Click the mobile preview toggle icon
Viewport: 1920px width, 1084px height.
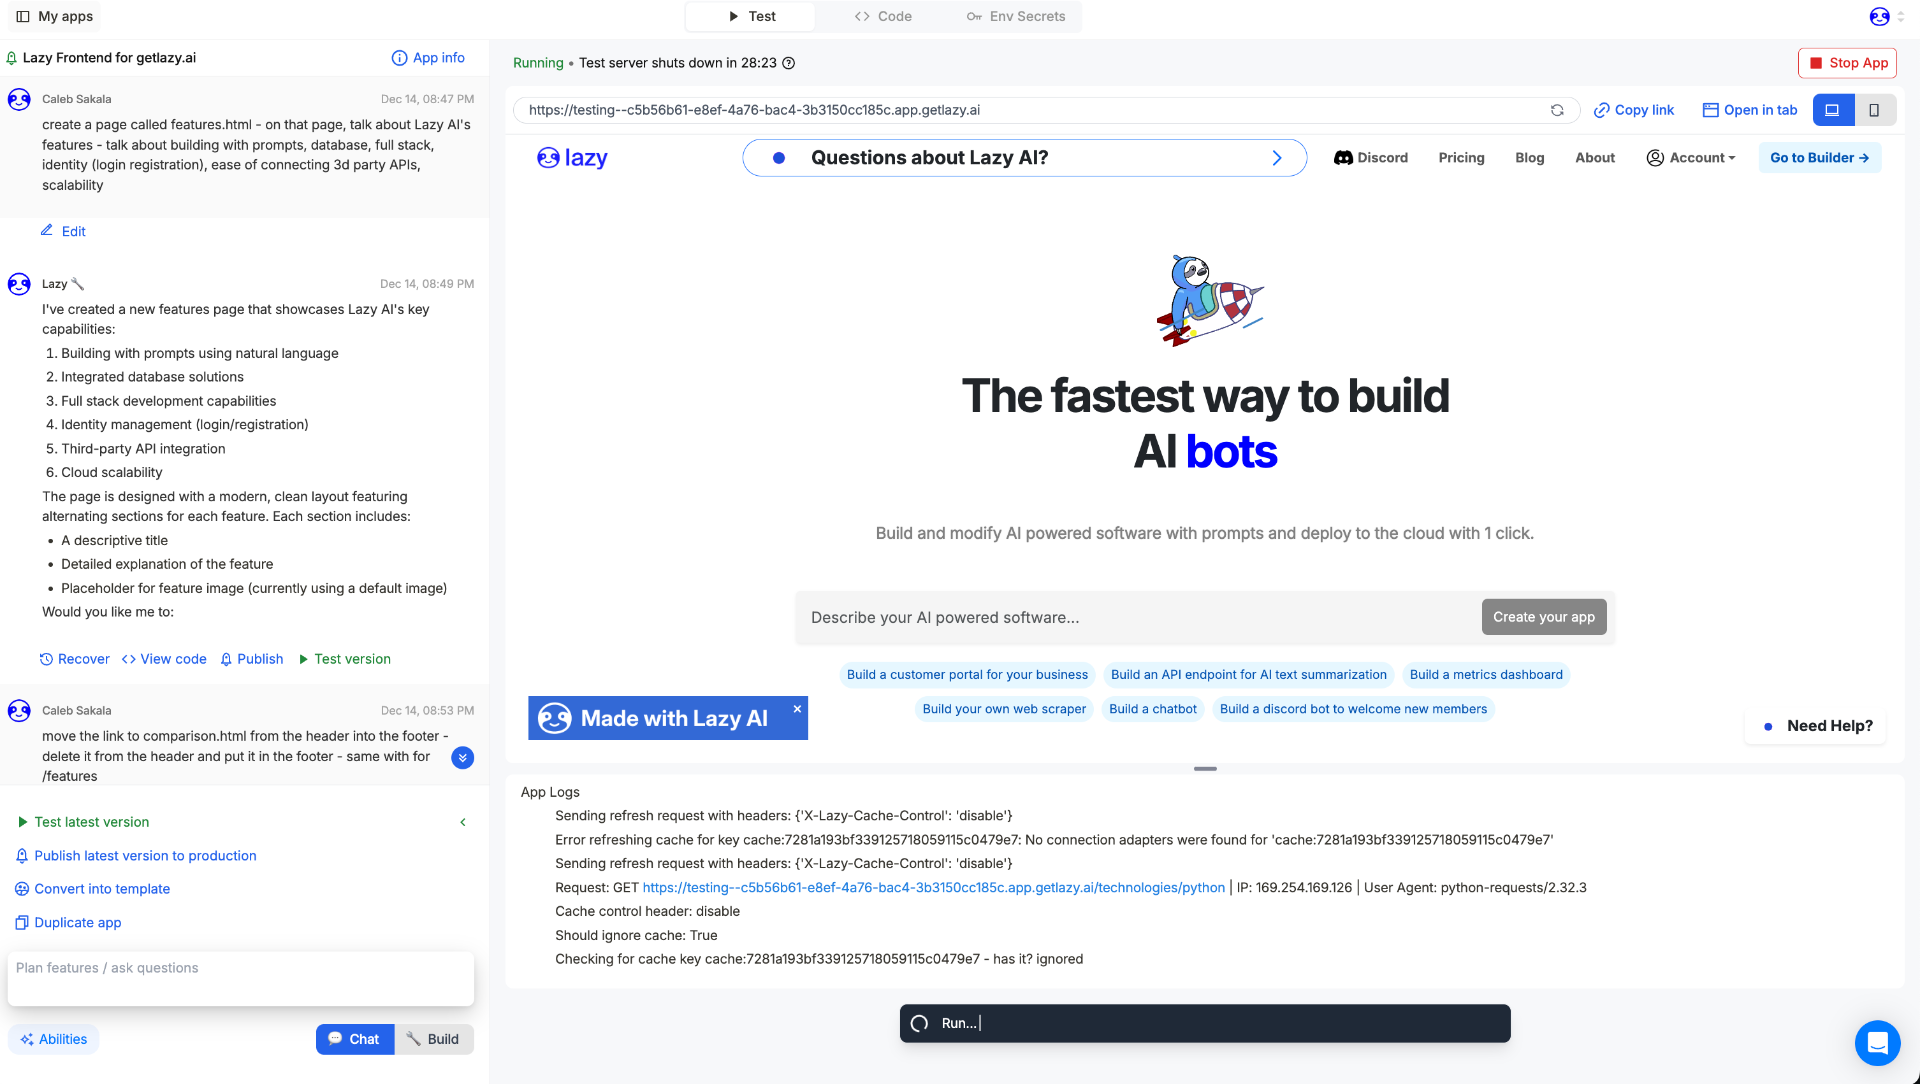tap(1874, 109)
